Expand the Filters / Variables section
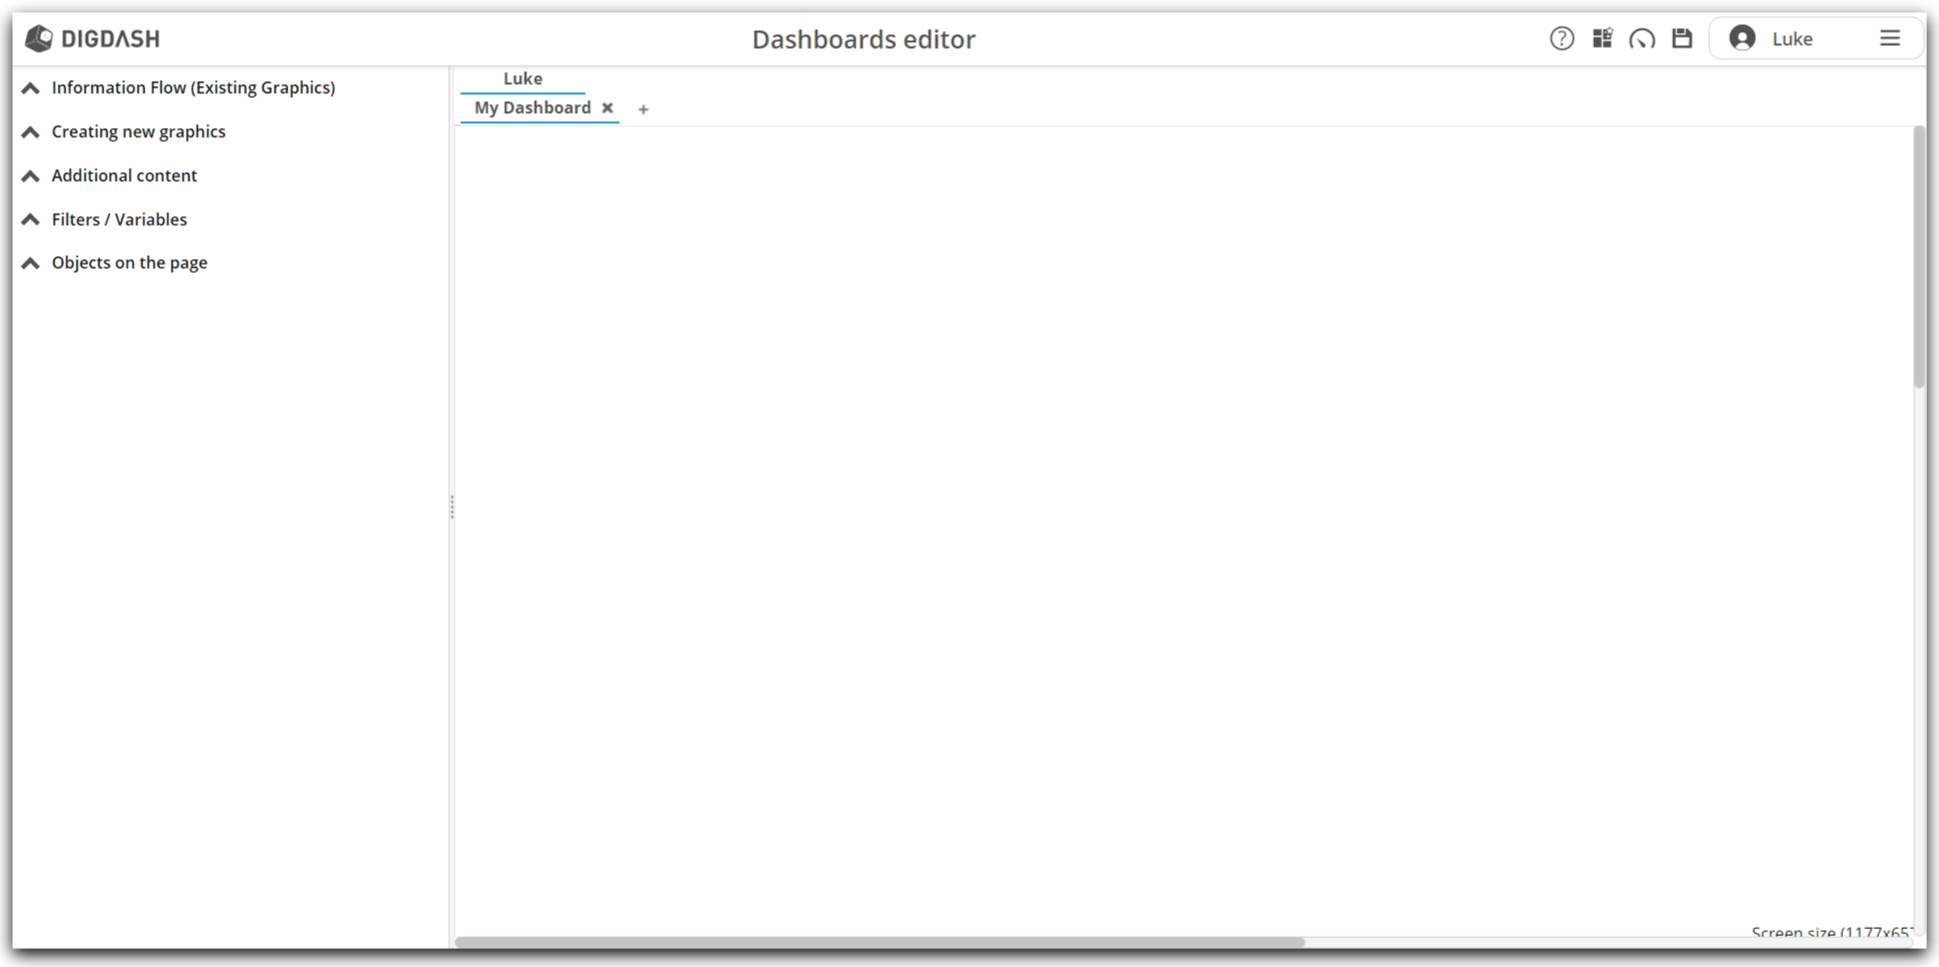 coord(104,219)
